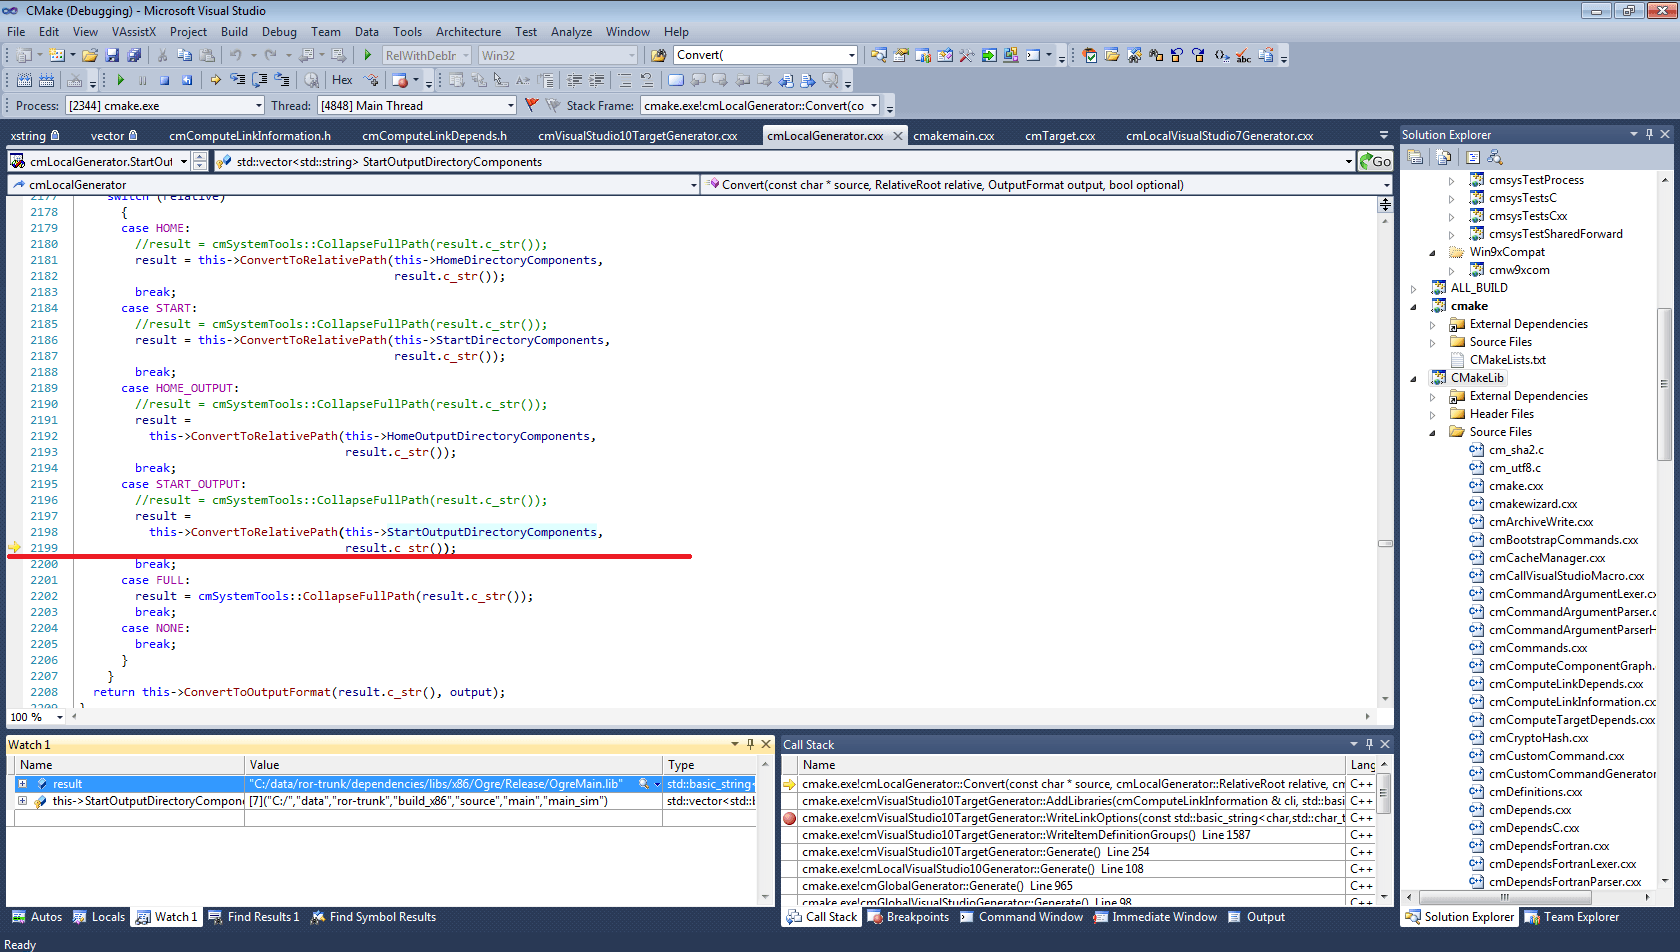Click the Restart debugging icon
The width and height of the screenshot is (1680, 952).
click(186, 80)
